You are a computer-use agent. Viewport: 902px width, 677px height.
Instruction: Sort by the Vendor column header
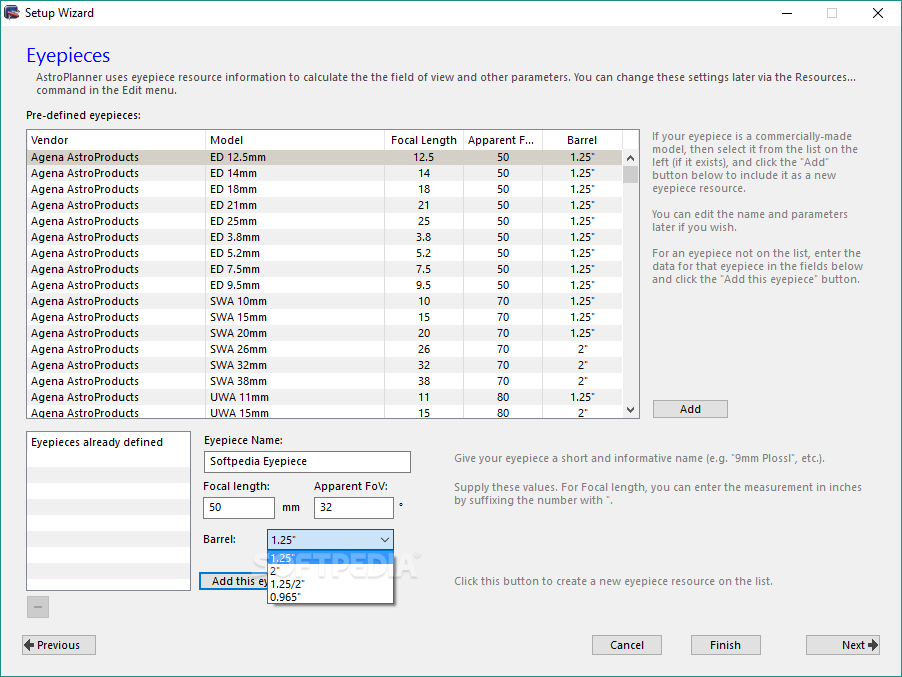[x=116, y=140]
